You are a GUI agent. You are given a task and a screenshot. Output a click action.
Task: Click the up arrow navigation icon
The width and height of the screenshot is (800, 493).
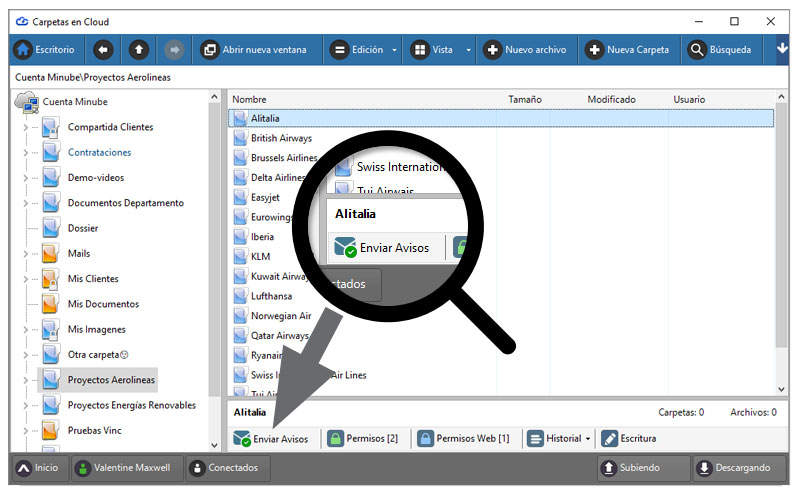pos(138,50)
